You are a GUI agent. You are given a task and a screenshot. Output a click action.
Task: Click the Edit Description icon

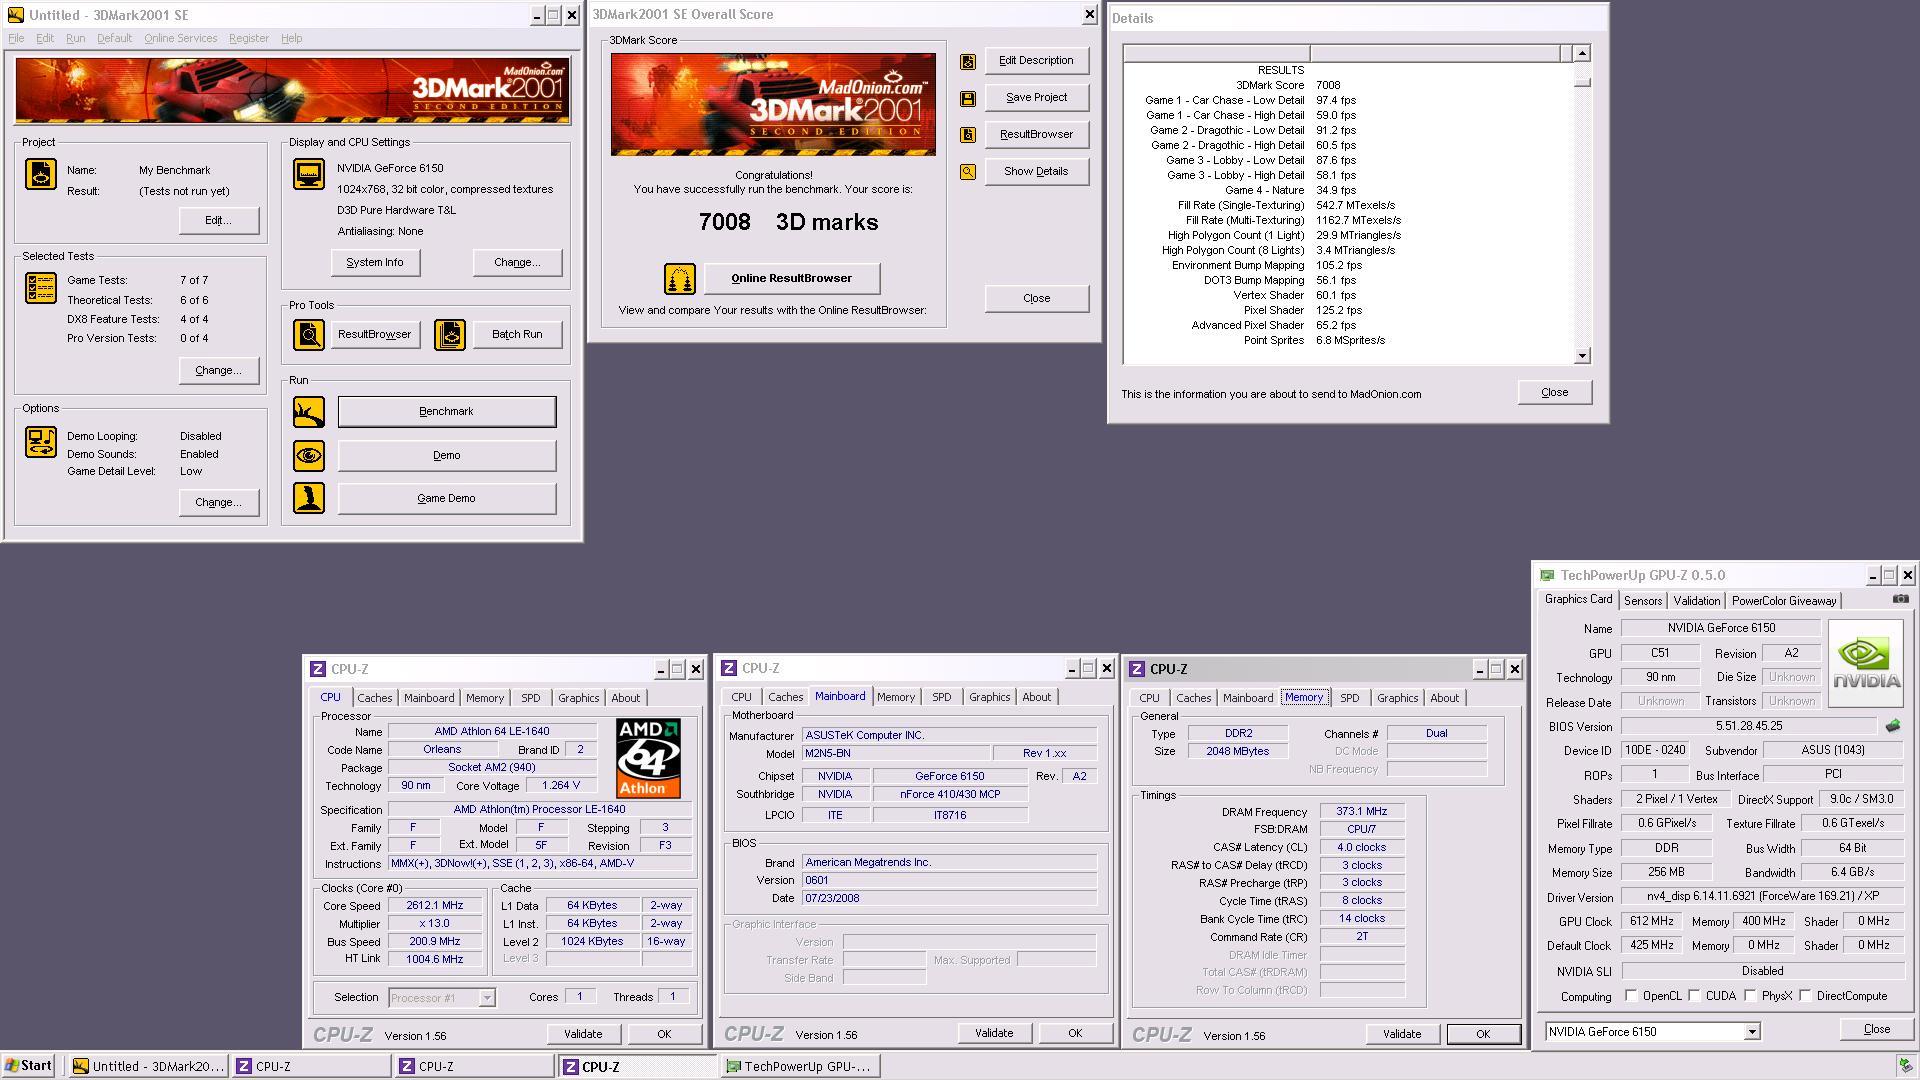coord(967,62)
